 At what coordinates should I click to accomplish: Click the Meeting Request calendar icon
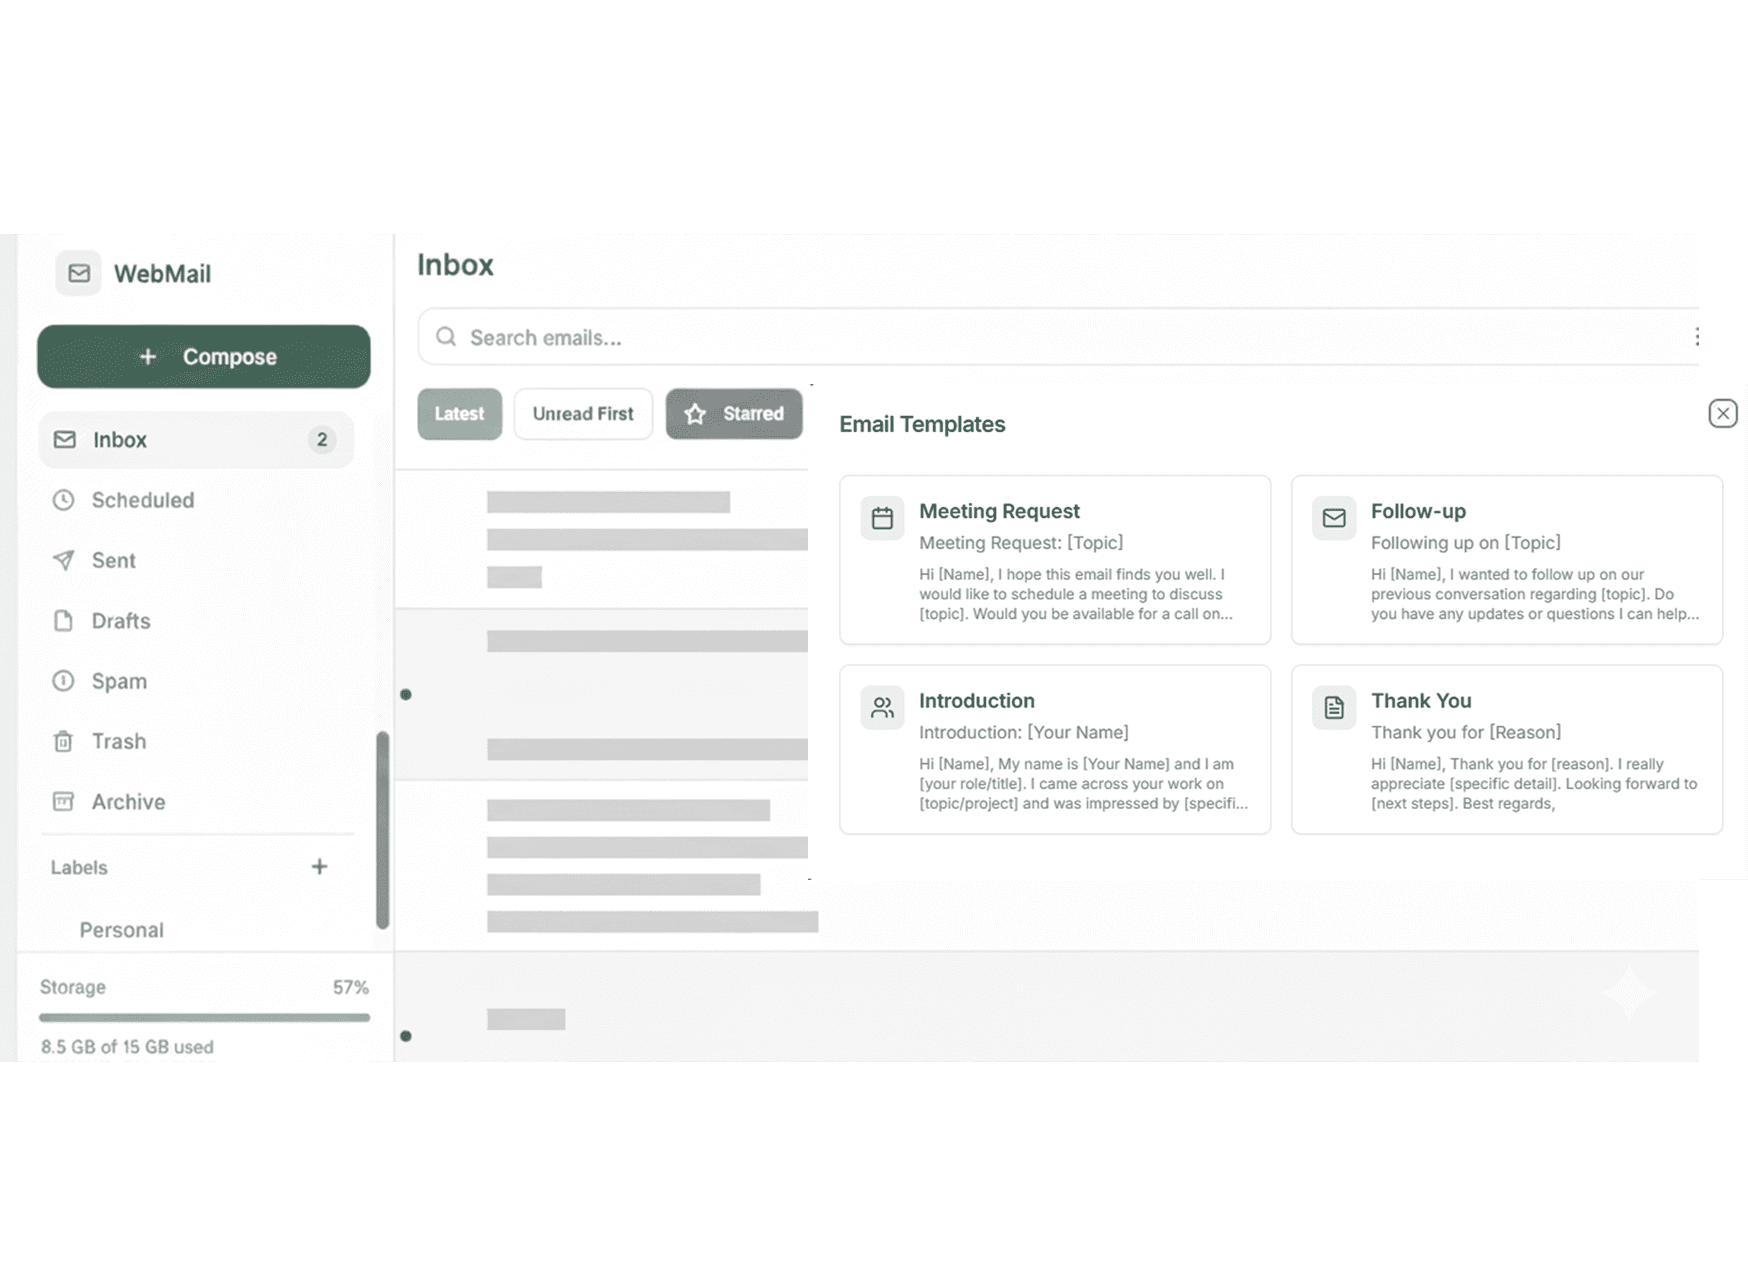882,518
